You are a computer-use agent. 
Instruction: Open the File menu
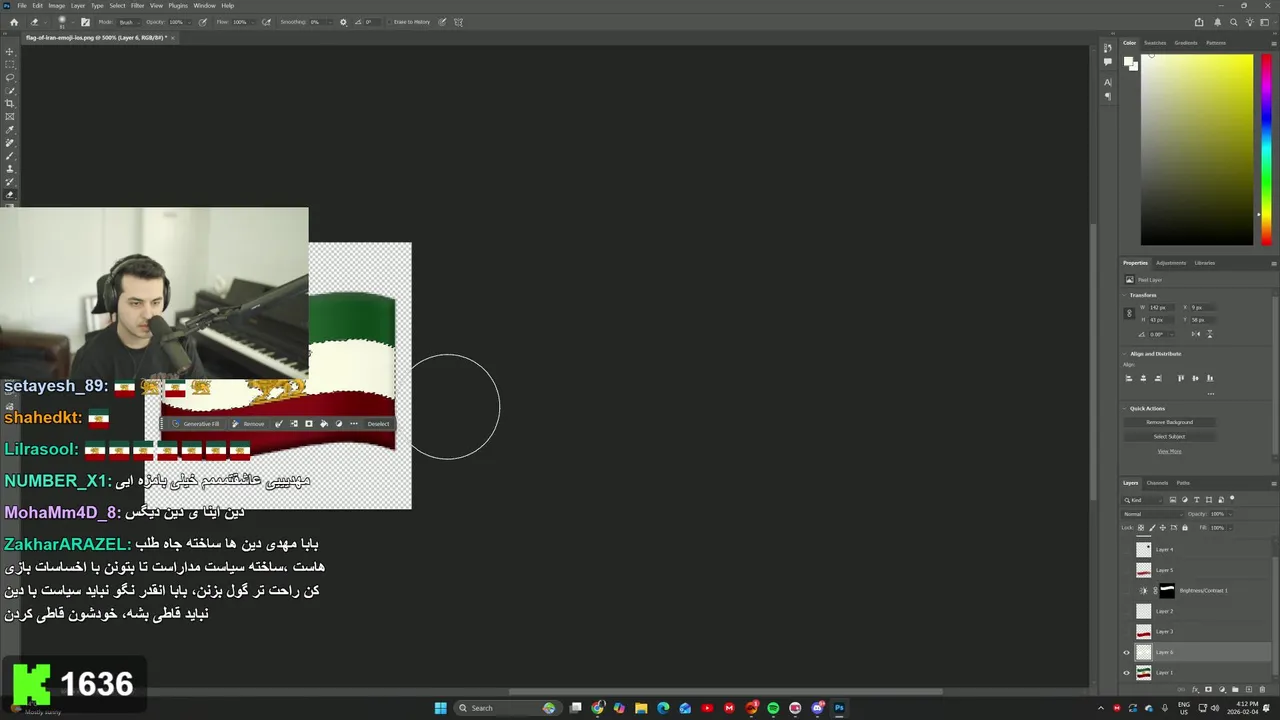22,5
